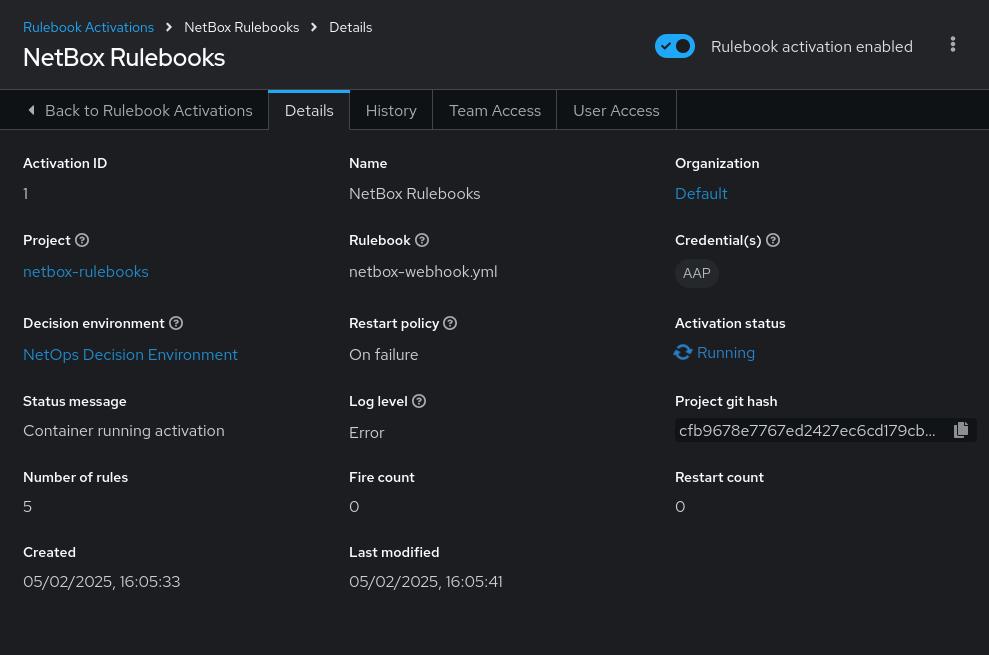Switch to the History tab
Image resolution: width=989 pixels, height=655 pixels.
point(391,110)
